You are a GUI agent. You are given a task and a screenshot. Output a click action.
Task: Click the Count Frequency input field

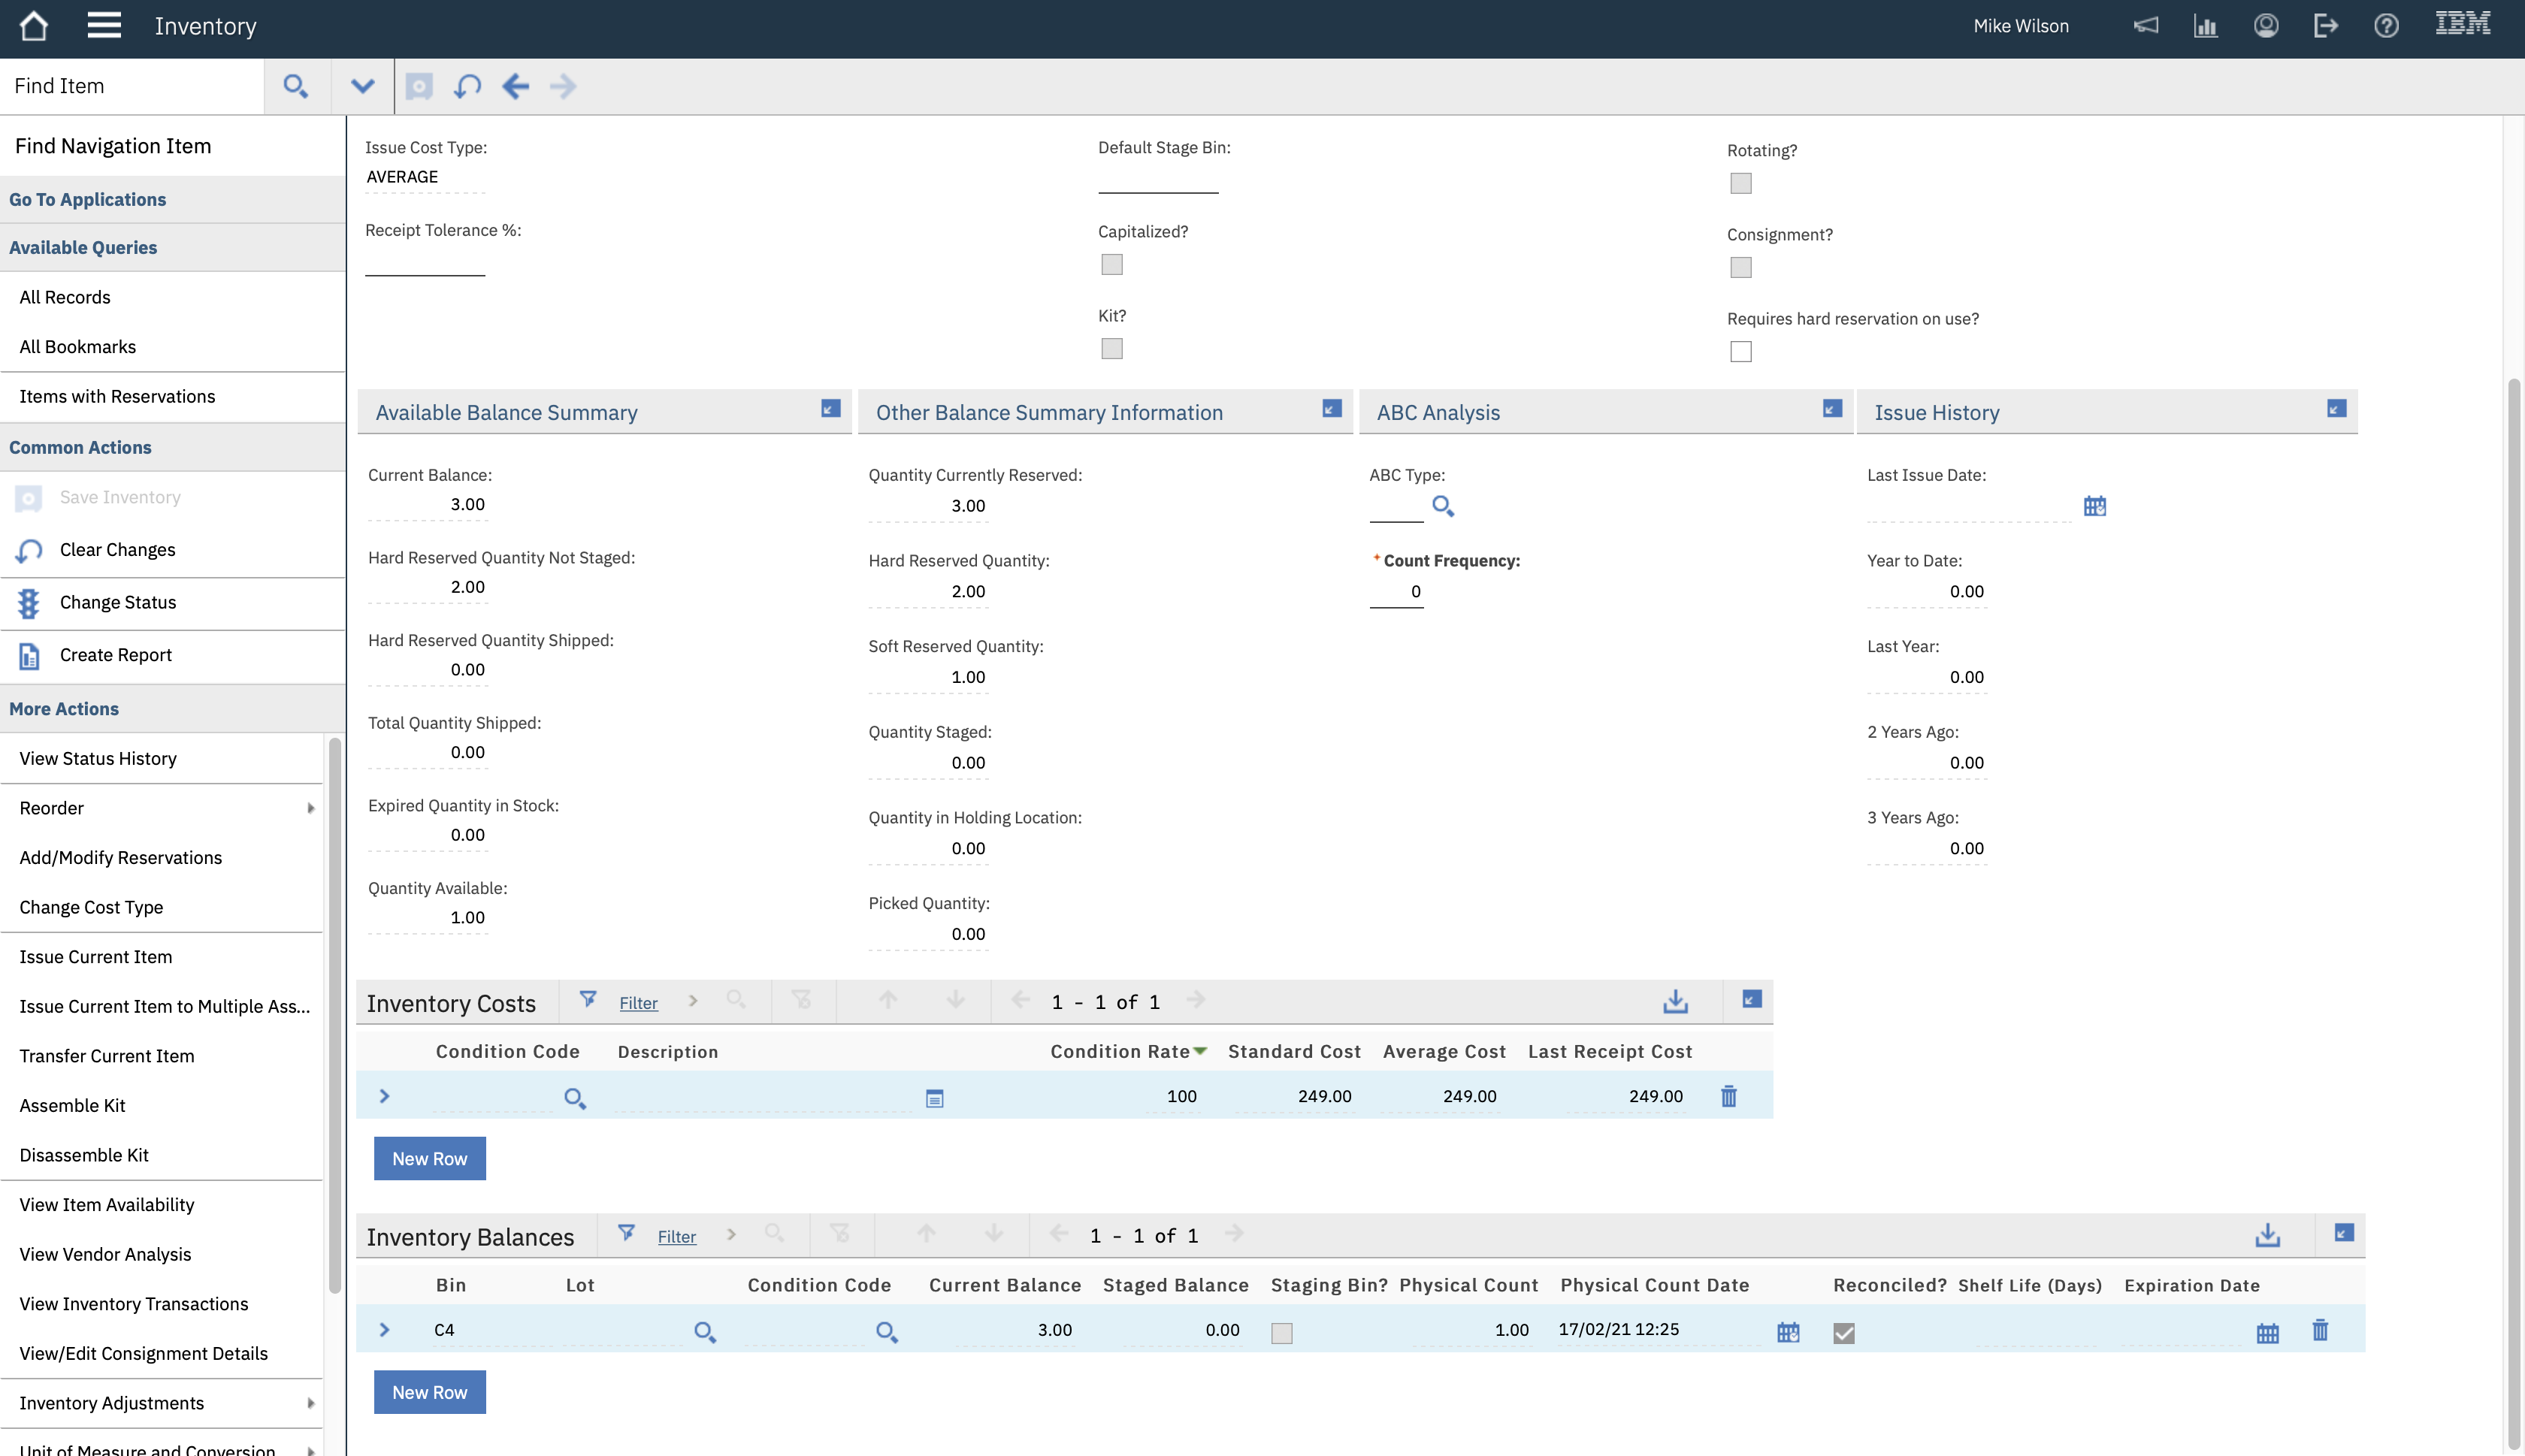[x=1397, y=591]
